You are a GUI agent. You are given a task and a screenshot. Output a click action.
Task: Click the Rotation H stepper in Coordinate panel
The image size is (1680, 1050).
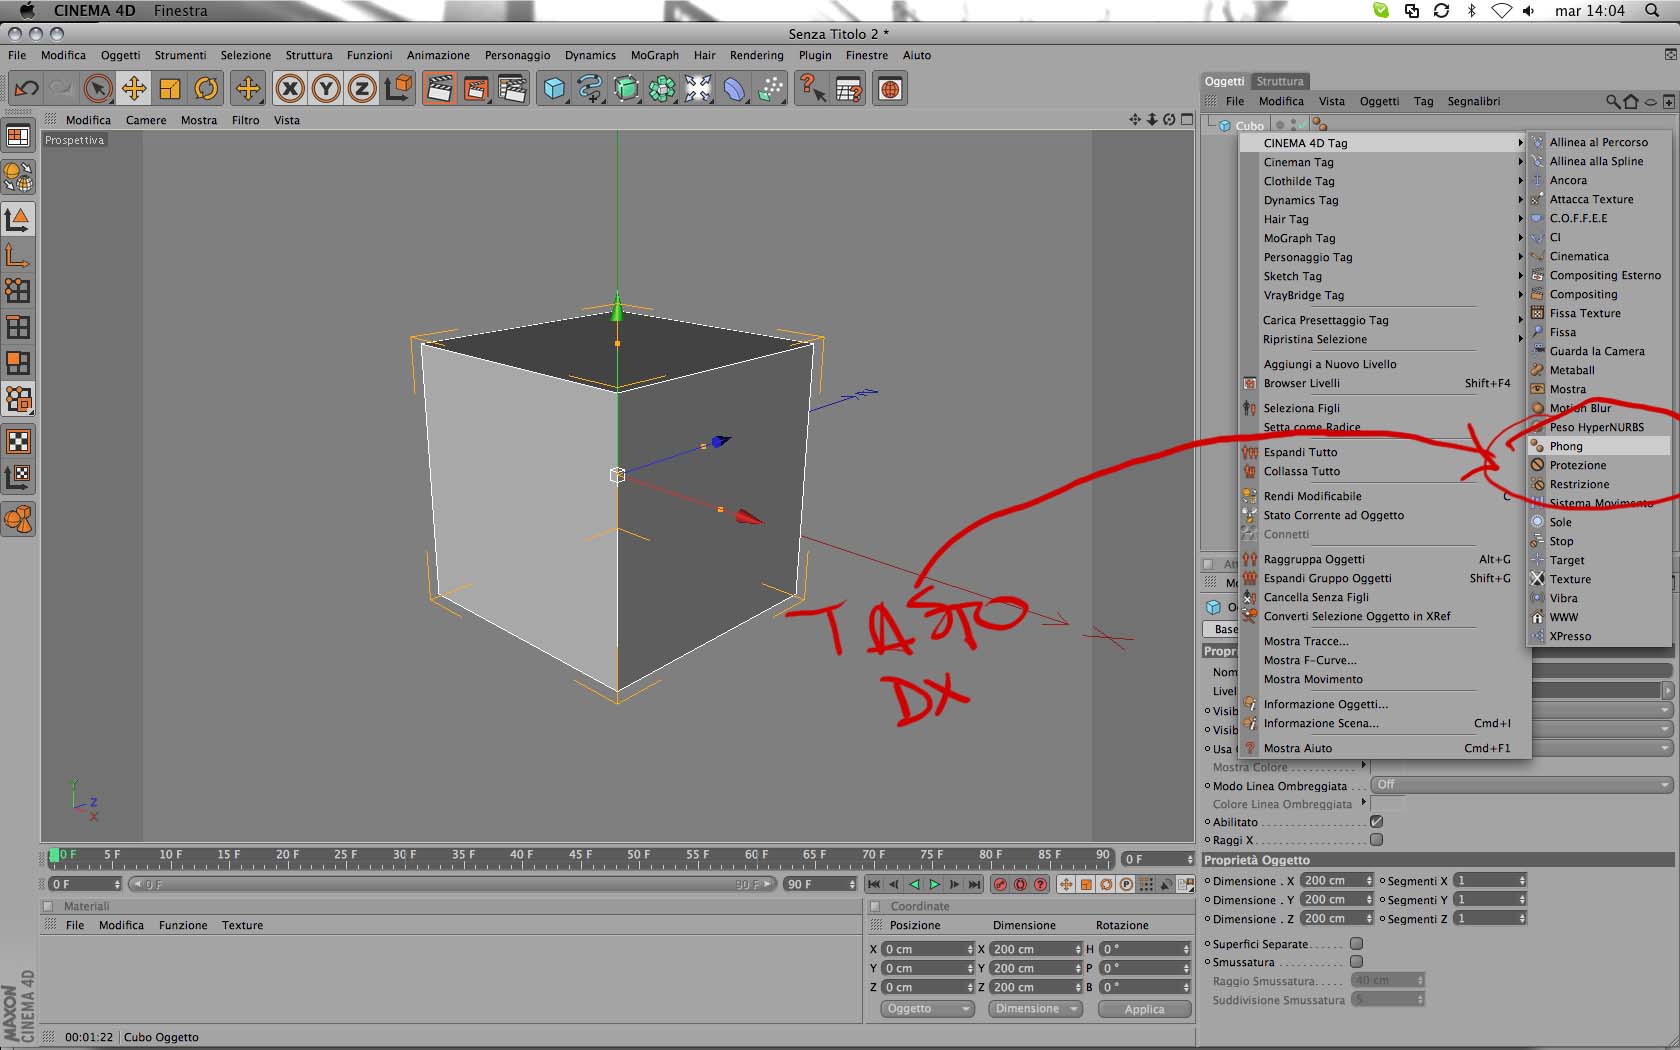[x=1186, y=949]
